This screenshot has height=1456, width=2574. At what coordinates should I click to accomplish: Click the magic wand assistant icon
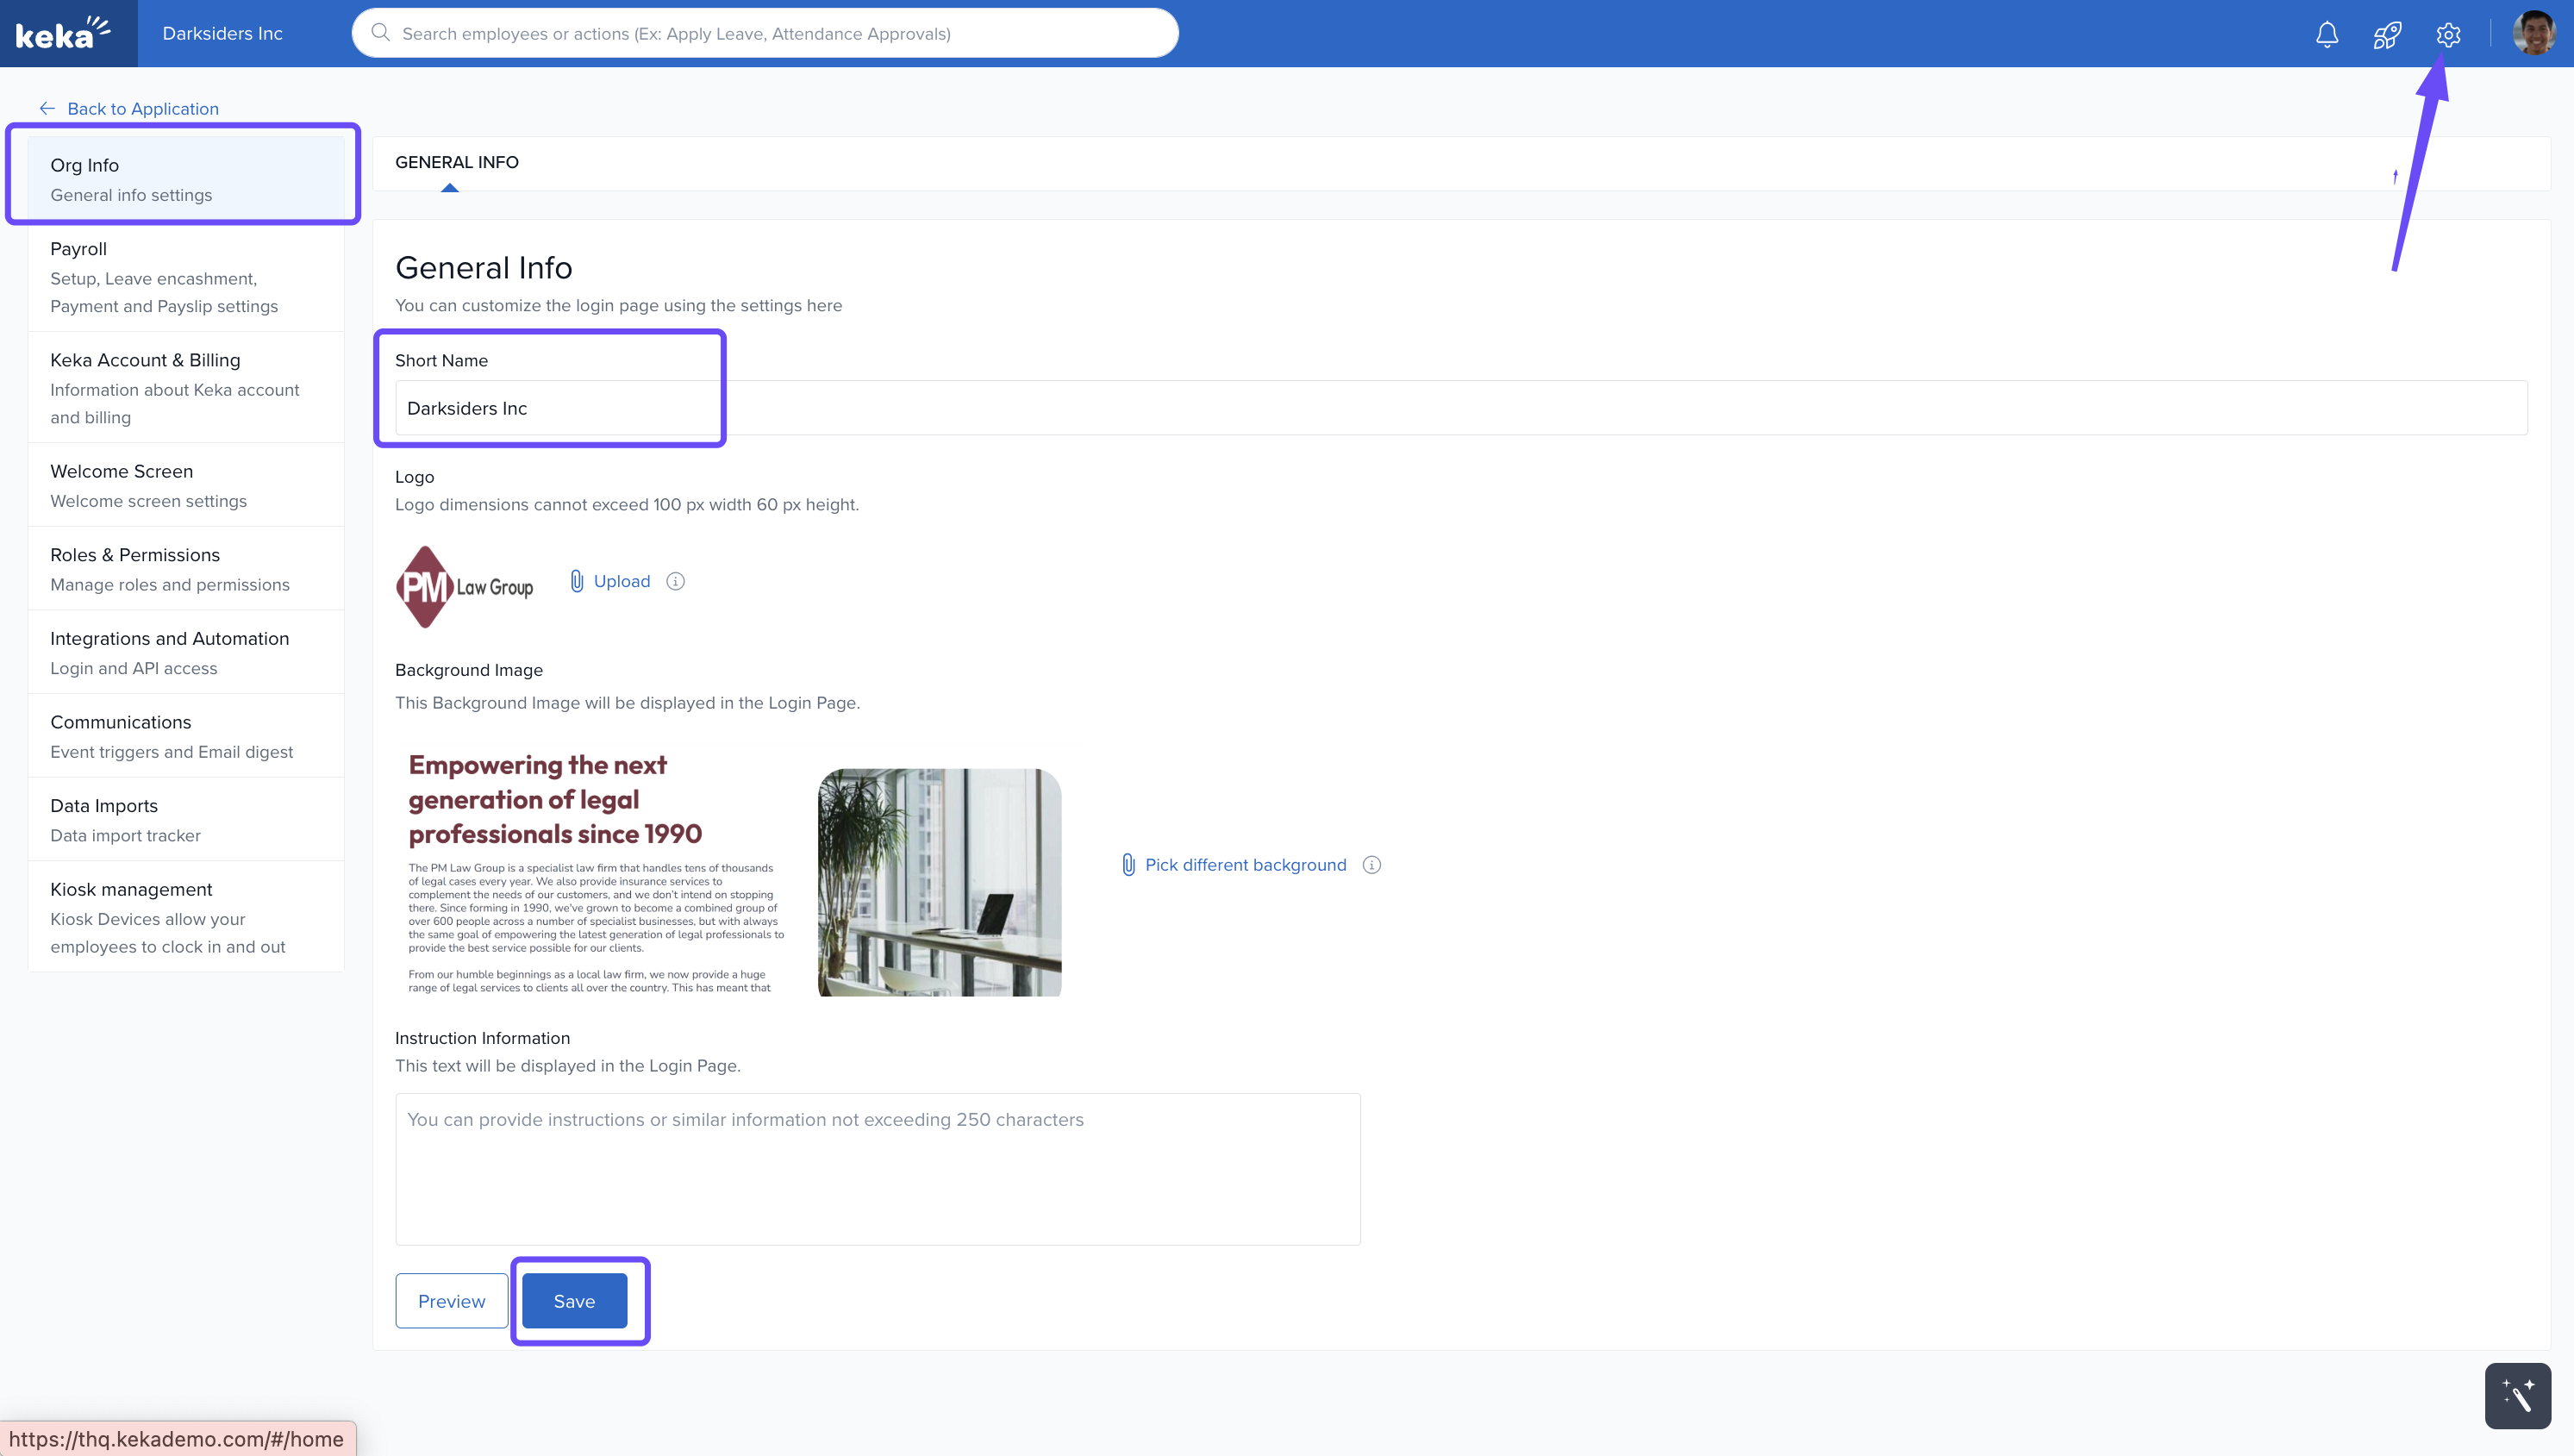(2517, 1395)
